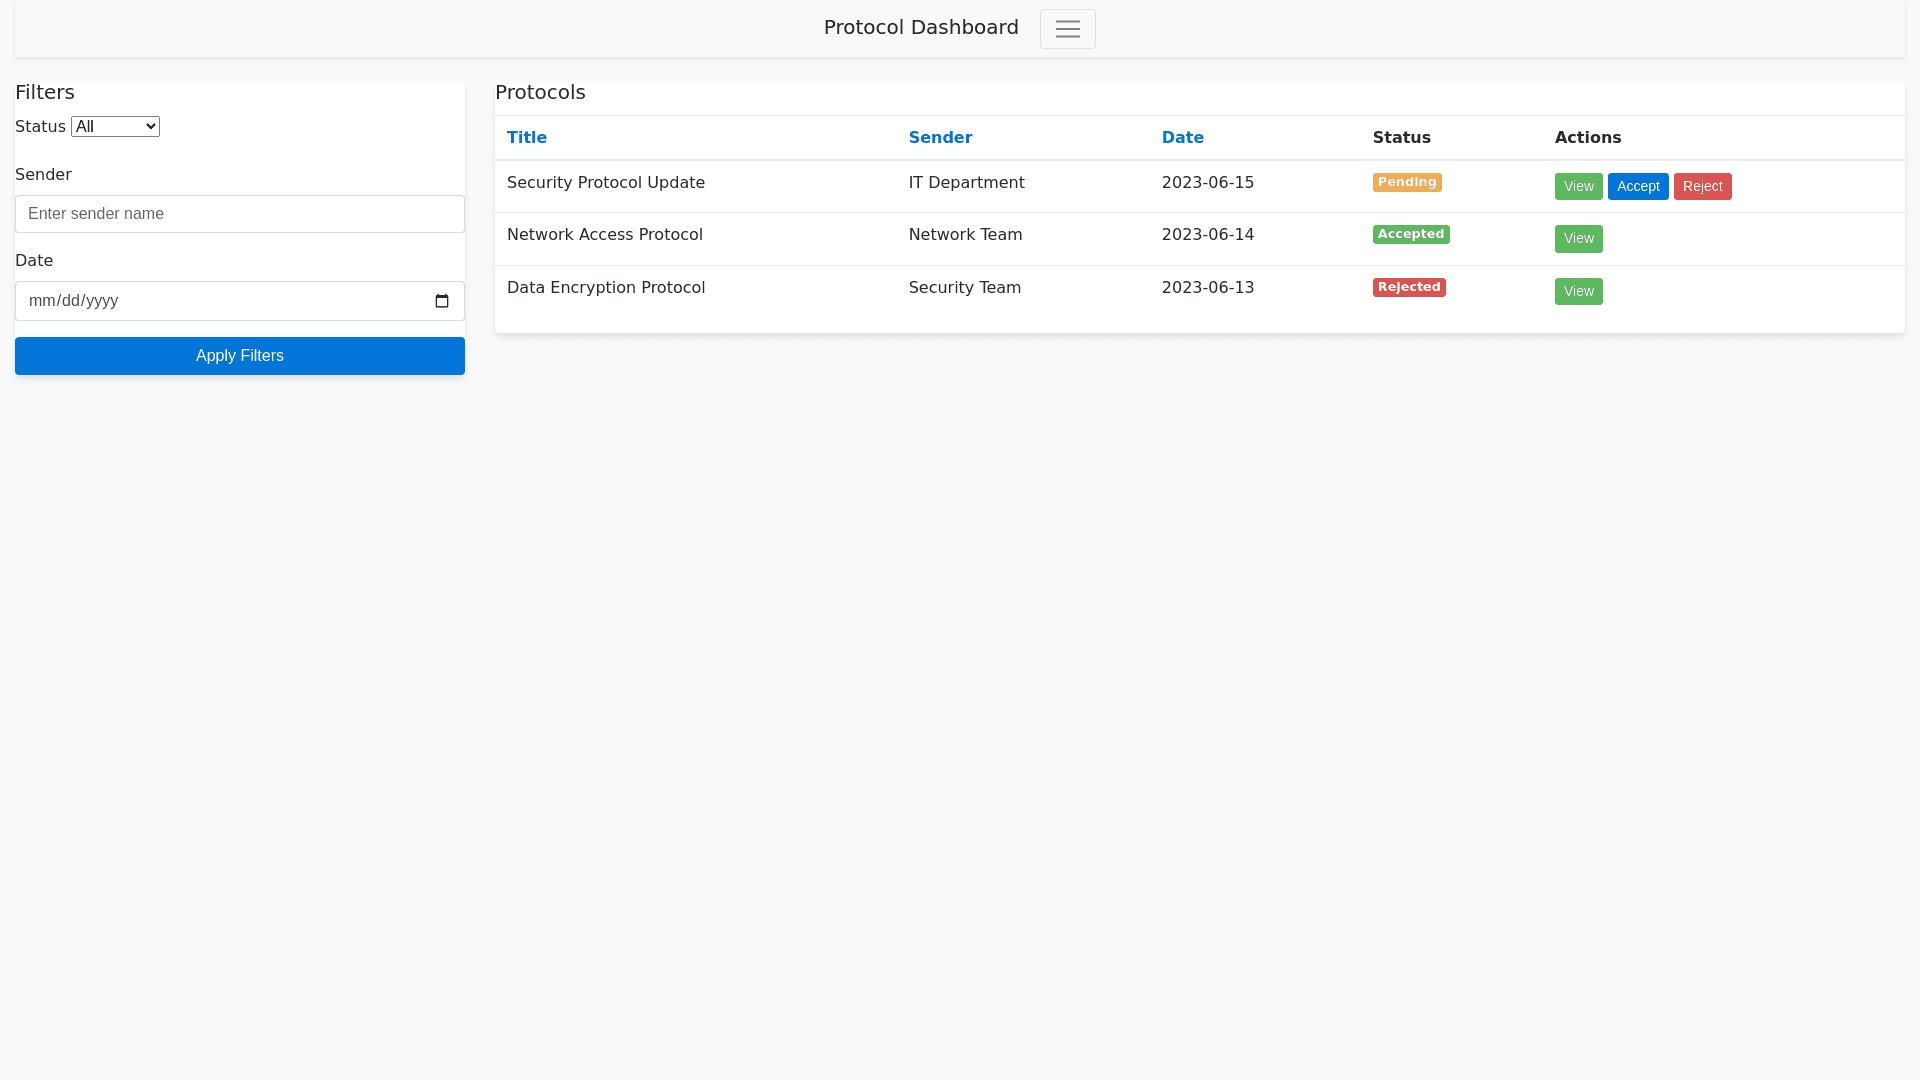The image size is (1920, 1080).
Task: Sort table by Title column
Action: click(526, 138)
